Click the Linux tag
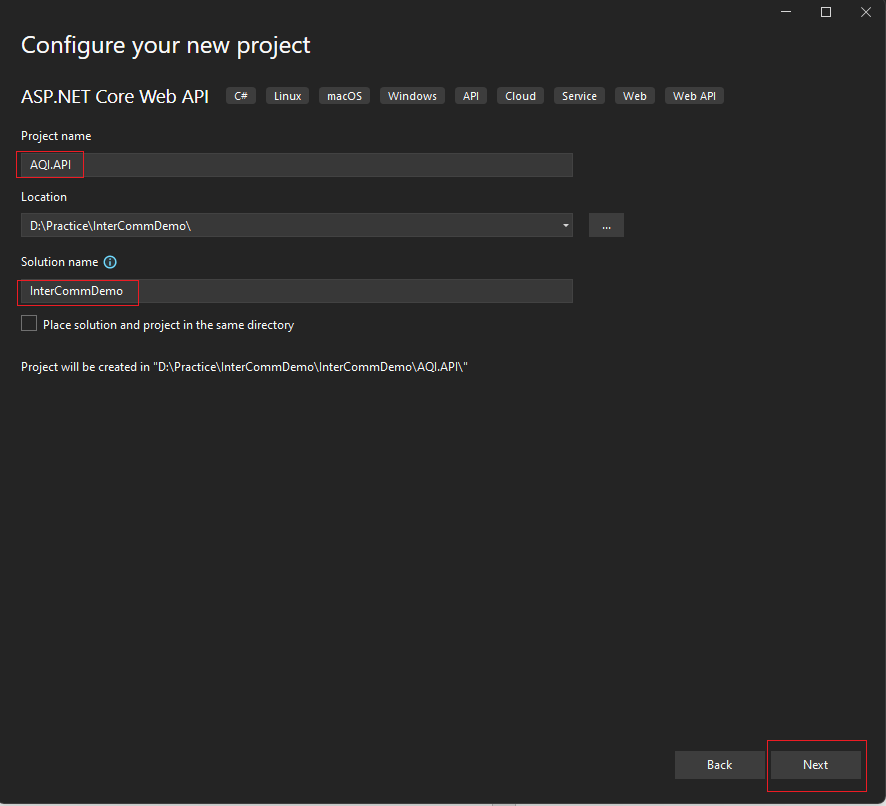Image resolution: width=886 pixels, height=806 pixels. tap(287, 96)
